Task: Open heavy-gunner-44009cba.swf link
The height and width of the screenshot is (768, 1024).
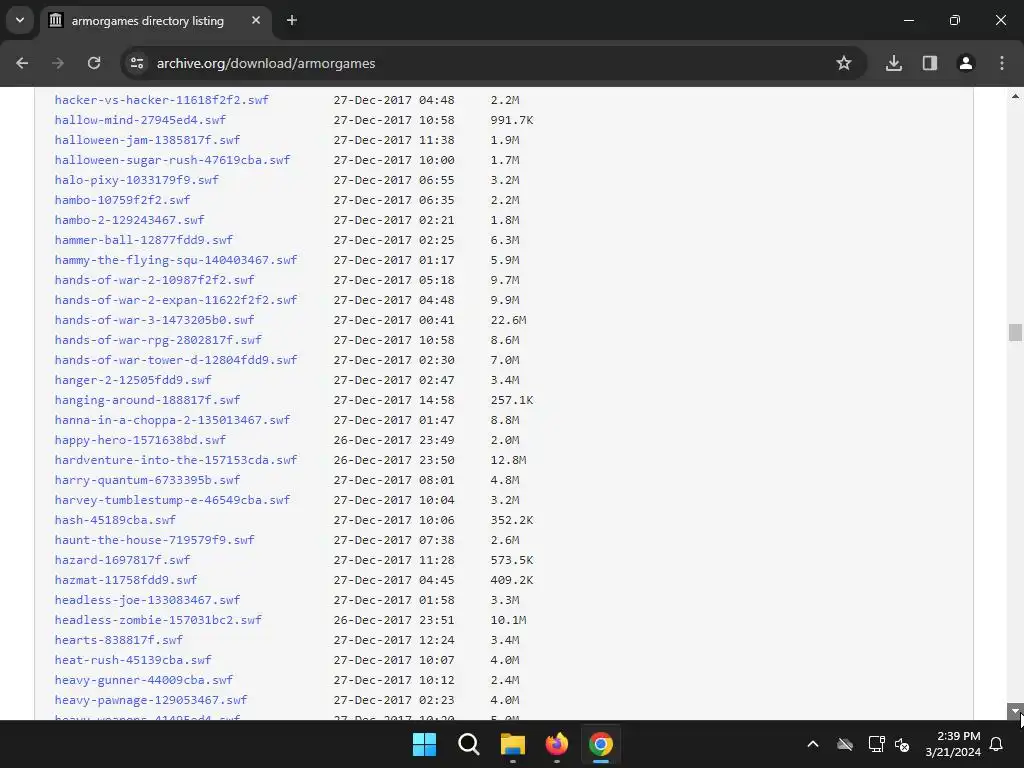Action: (x=144, y=680)
